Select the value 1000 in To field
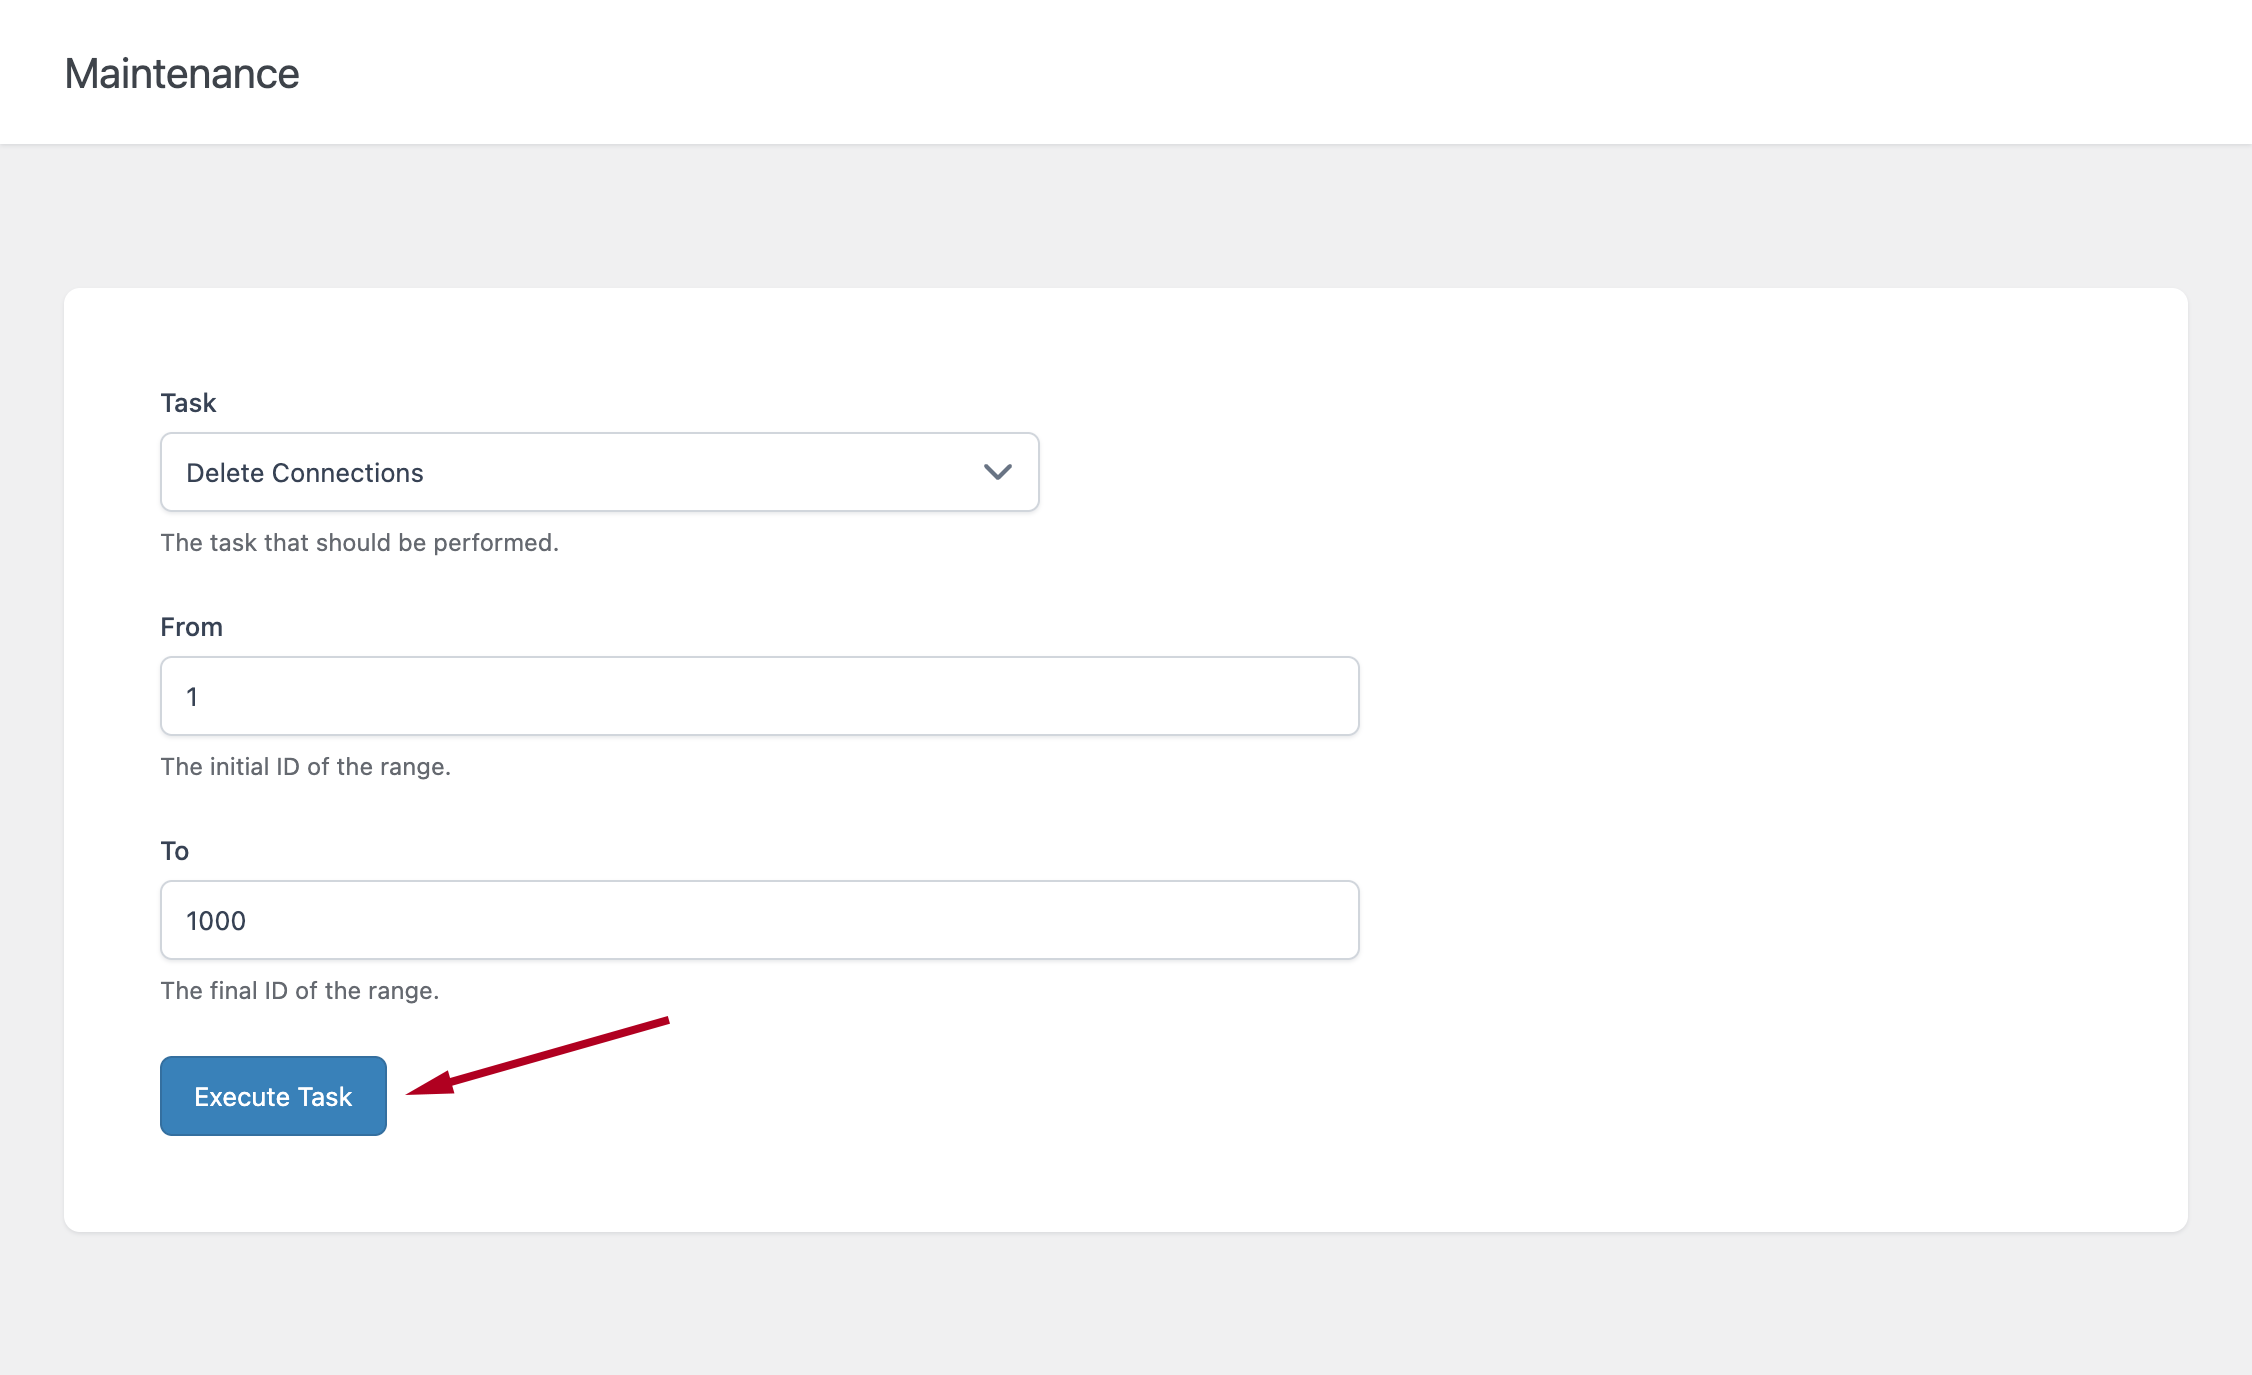The width and height of the screenshot is (2252, 1375). pyautogui.click(x=216, y=920)
